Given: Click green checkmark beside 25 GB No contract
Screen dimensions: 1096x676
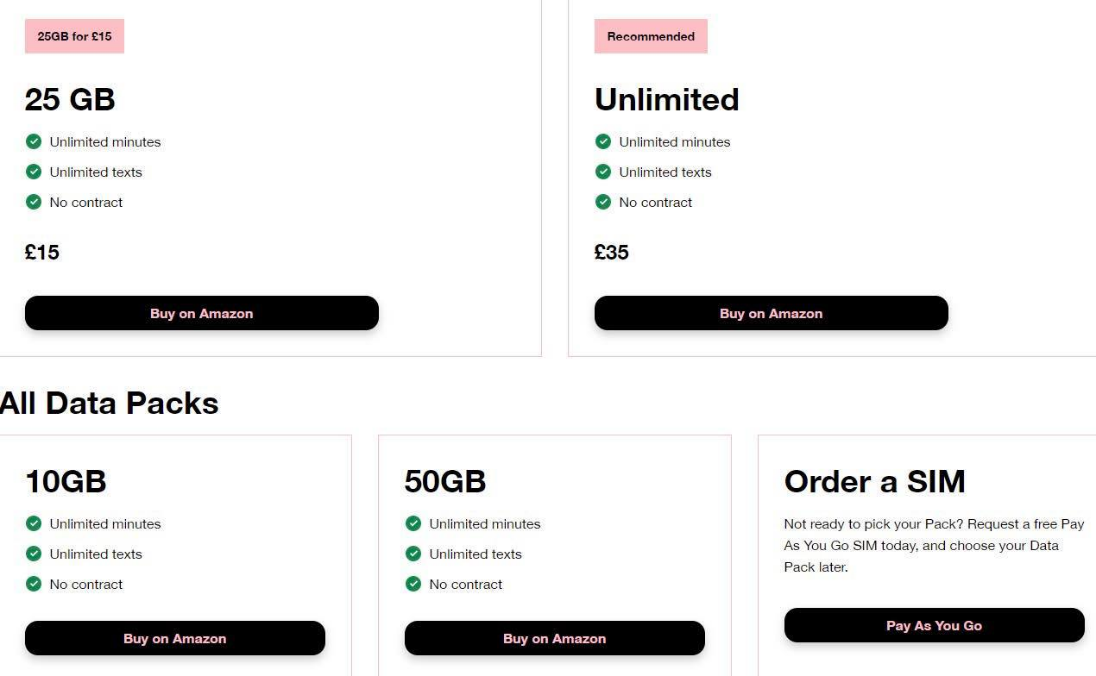Looking at the screenshot, I should 34,202.
